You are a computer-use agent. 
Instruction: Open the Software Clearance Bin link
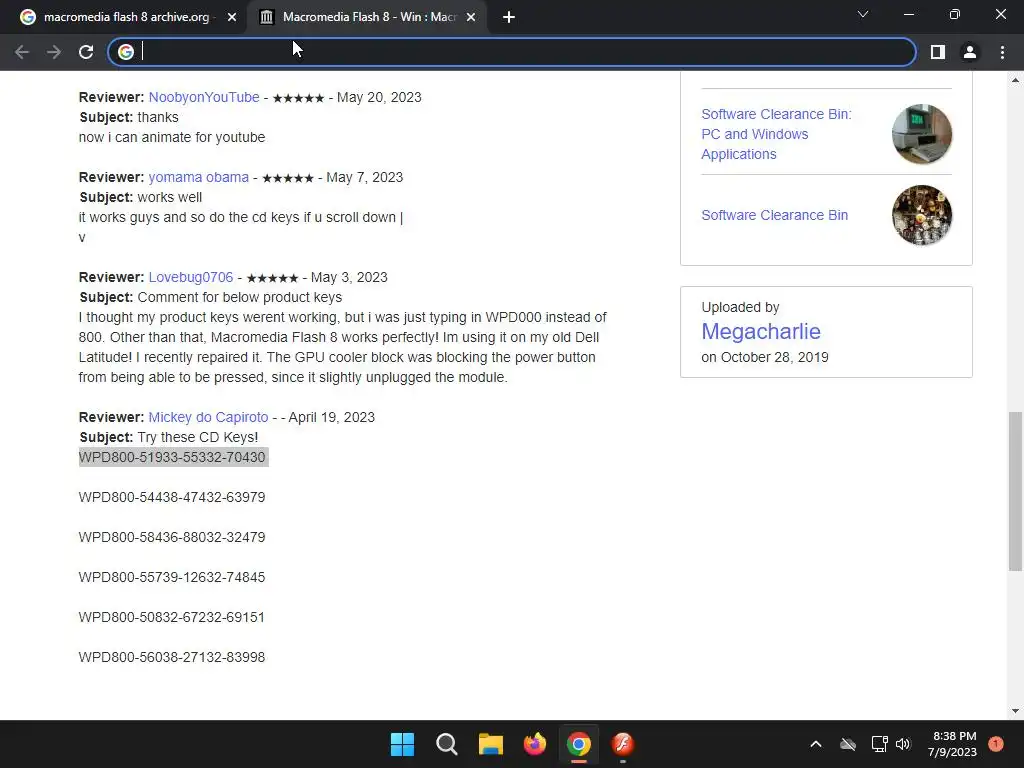tap(775, 216)
